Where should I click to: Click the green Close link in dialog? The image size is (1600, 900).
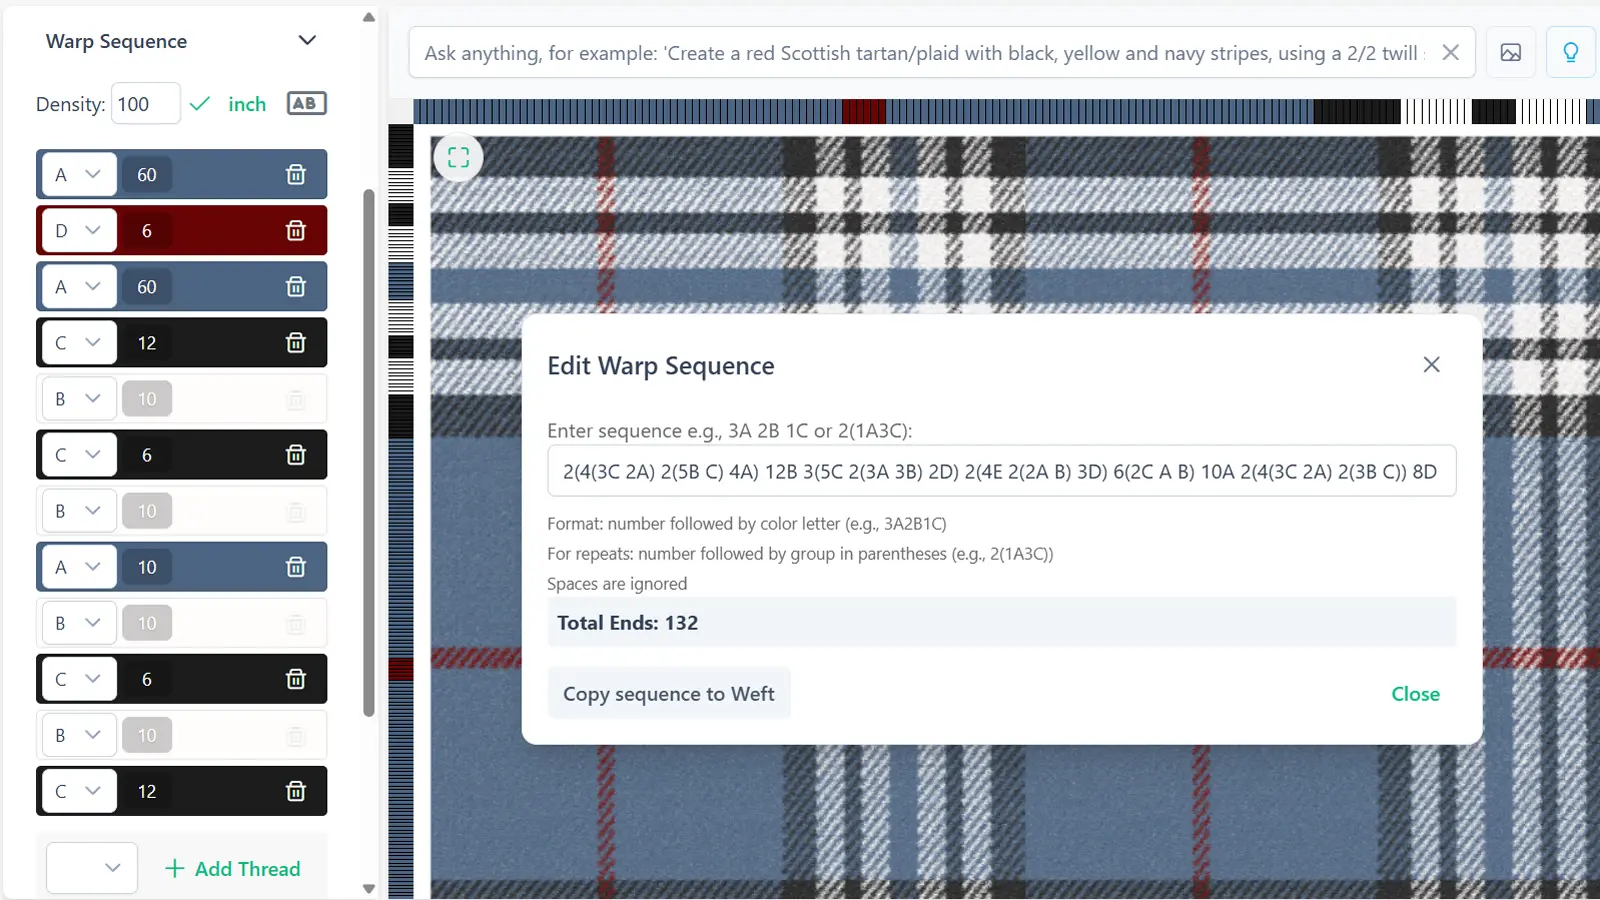pyautogui.click(x=1415, y=694)
